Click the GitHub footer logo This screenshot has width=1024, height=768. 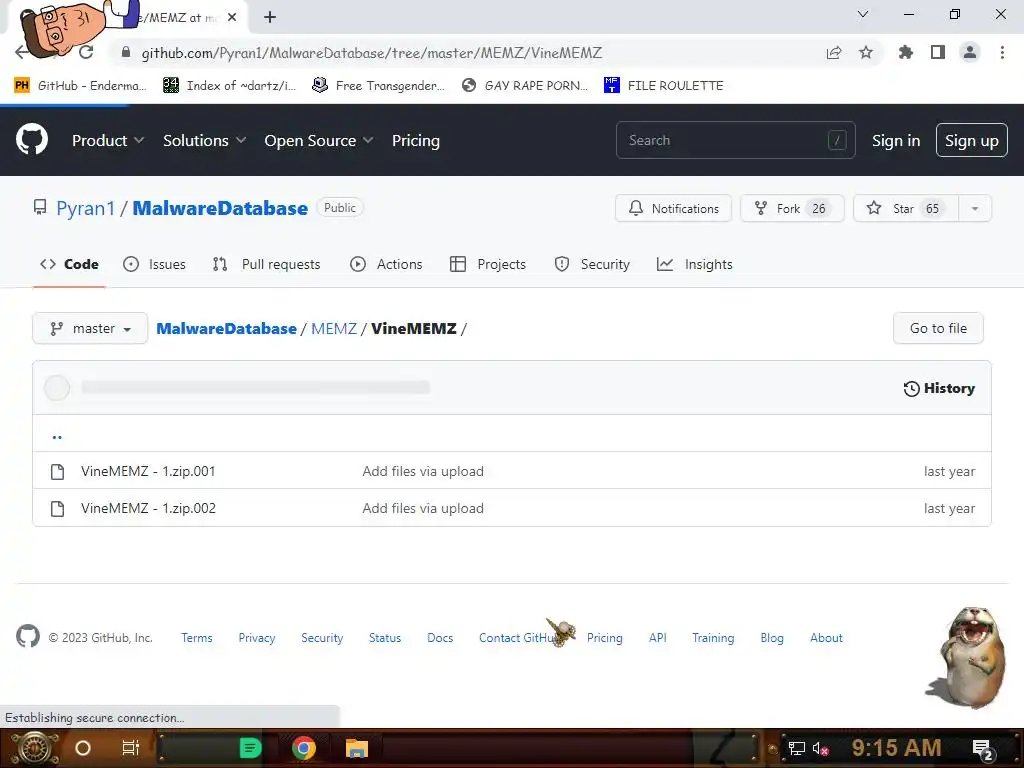click(x=28, y=636)
